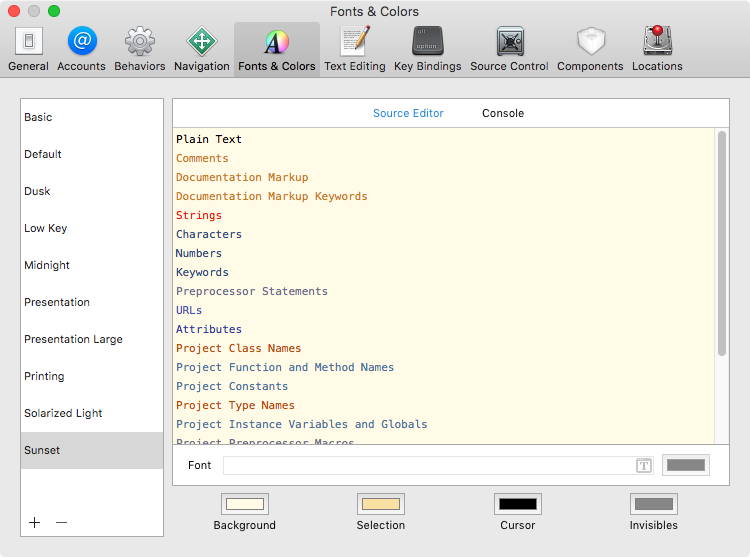Open the Behaviors preferences pane

click(x=140, y=49)
